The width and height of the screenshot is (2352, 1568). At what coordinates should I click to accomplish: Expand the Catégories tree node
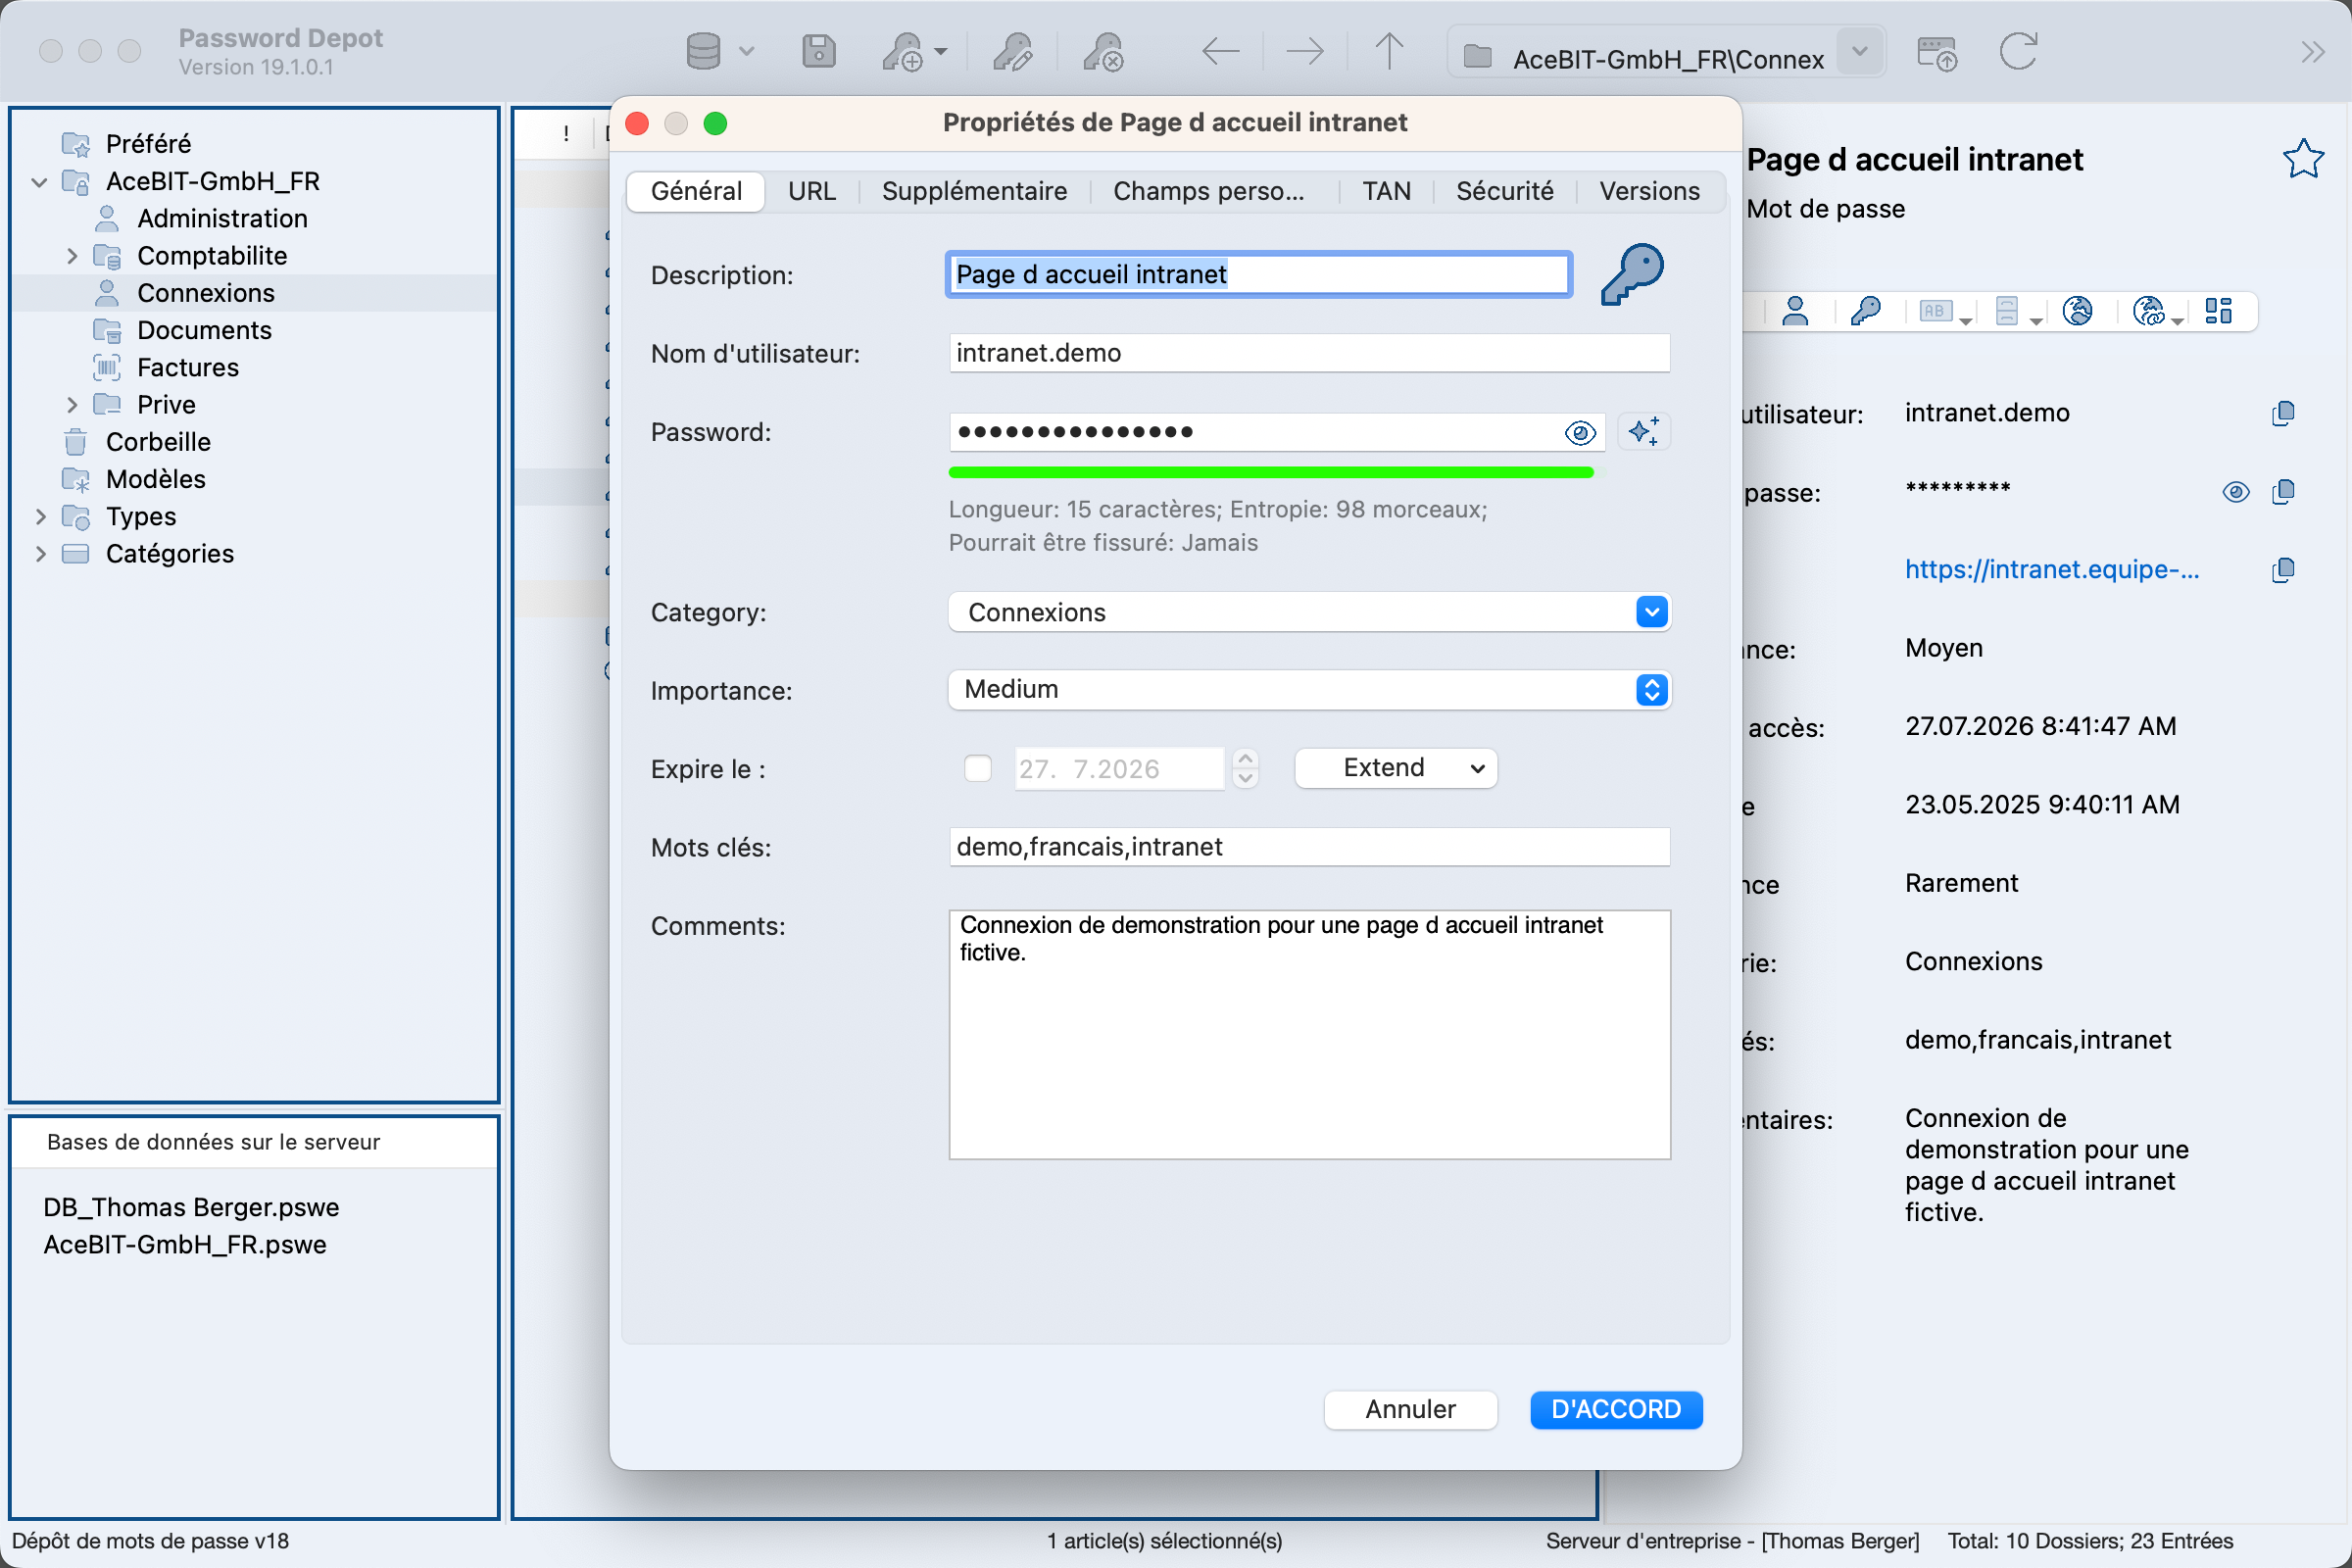coord(40,554)
